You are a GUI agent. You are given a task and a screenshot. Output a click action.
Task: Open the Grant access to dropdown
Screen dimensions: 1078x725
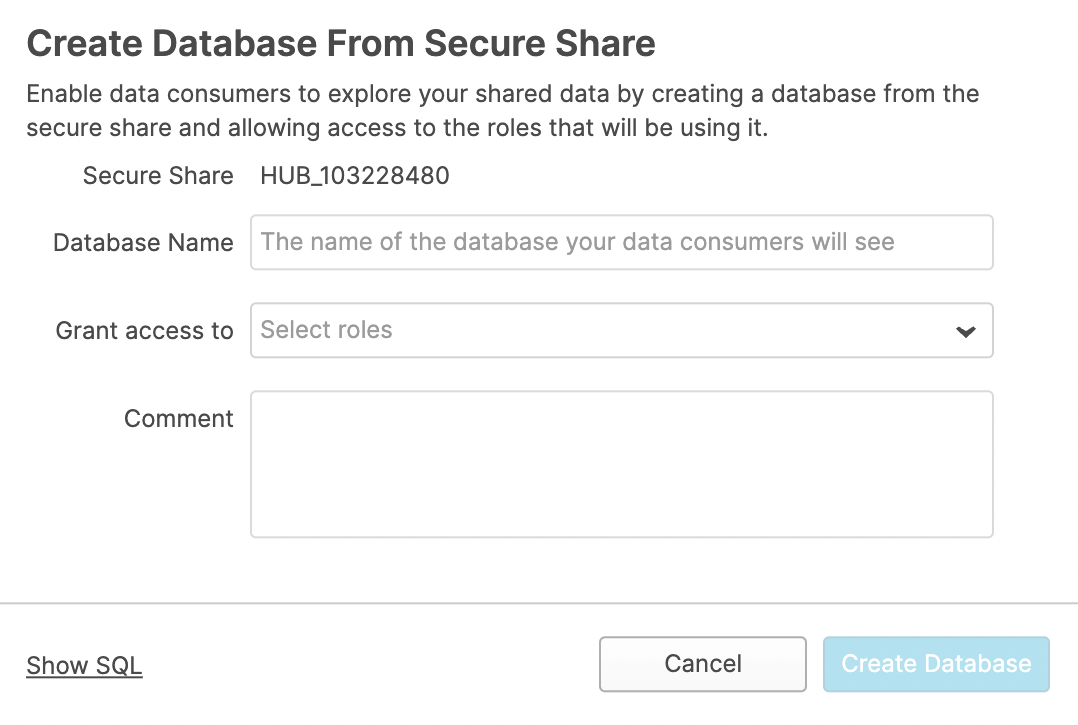tap(620, 330)
